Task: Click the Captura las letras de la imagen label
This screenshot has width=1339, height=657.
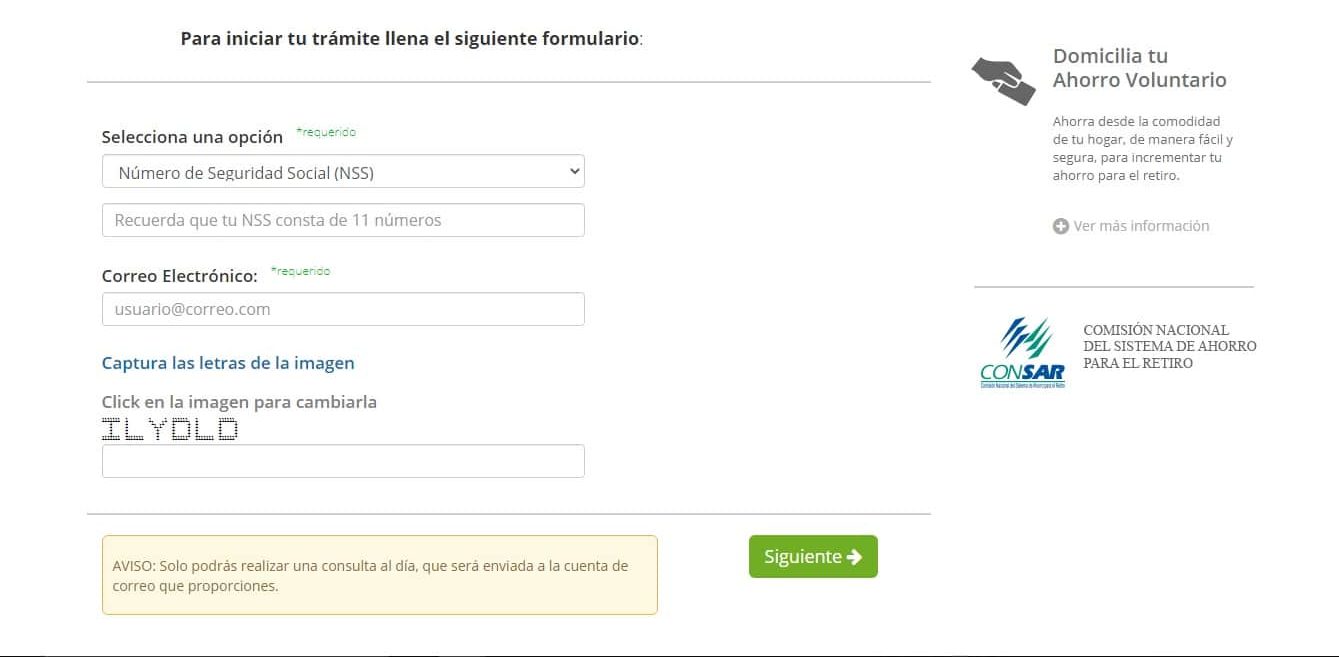Action: (x=228, y=363)
